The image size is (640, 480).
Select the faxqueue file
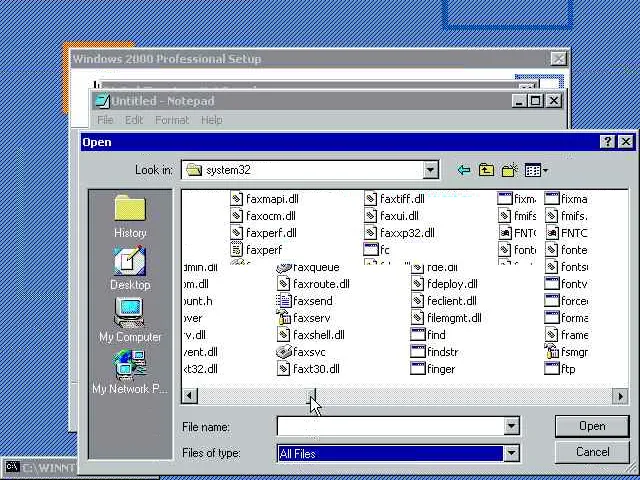(x=308, y=268)
